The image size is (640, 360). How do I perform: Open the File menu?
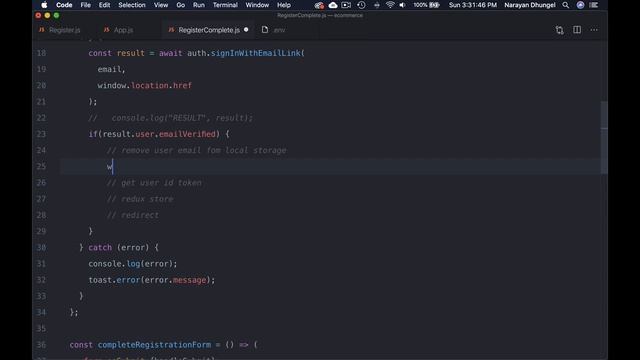pos(85,5)
